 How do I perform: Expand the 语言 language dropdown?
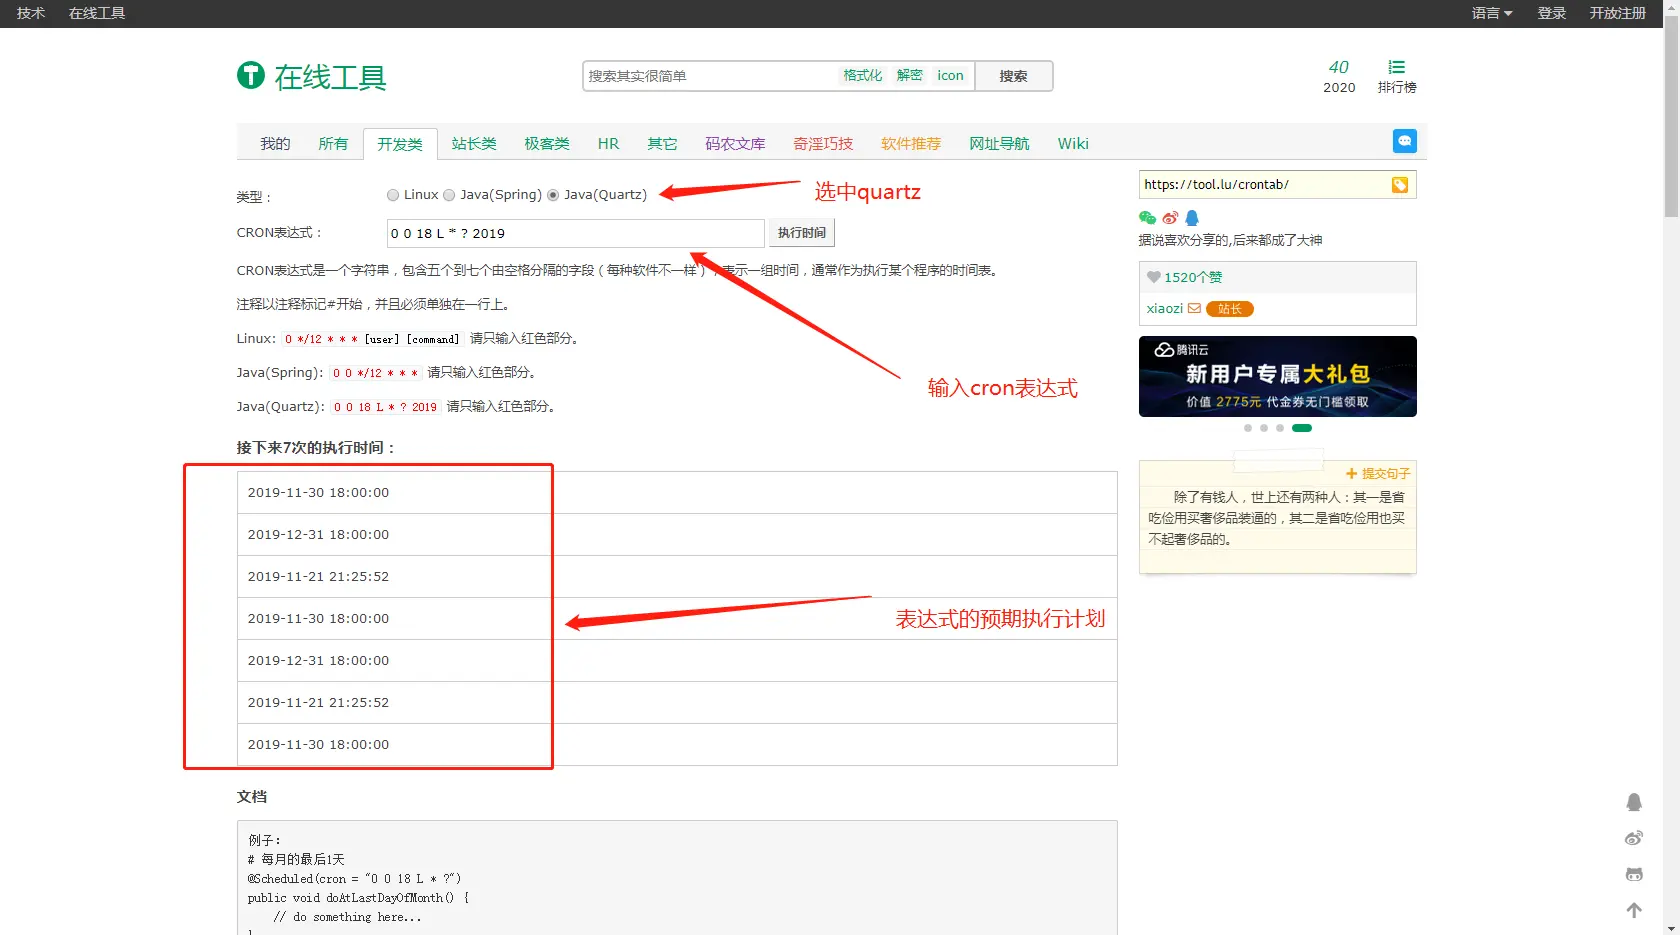(1492, 13)
